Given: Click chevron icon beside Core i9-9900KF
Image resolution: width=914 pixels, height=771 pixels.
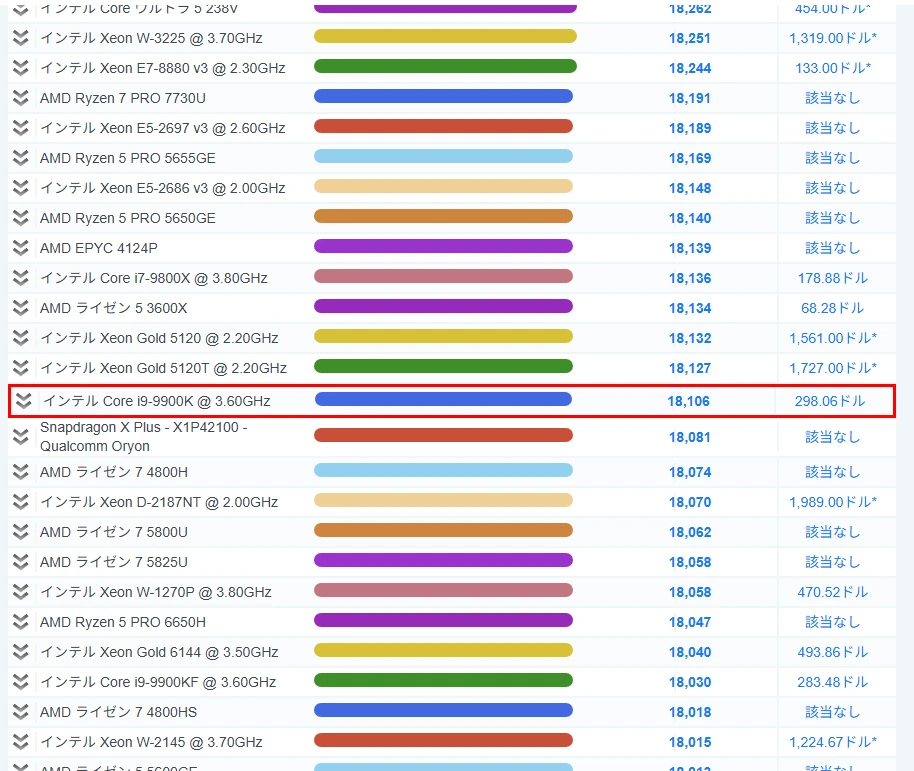Looking at the screenshot, I should click(x=20, y=682).
